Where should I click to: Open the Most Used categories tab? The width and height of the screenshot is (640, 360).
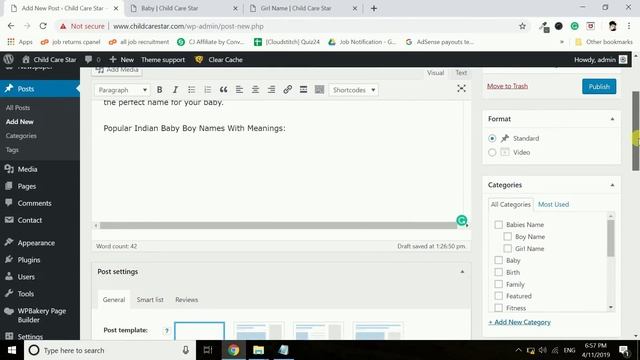[x=553, y=204]
